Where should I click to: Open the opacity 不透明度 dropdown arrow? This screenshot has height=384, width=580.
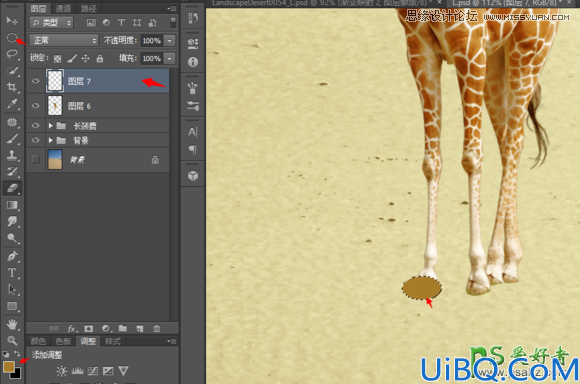[169, 41]
